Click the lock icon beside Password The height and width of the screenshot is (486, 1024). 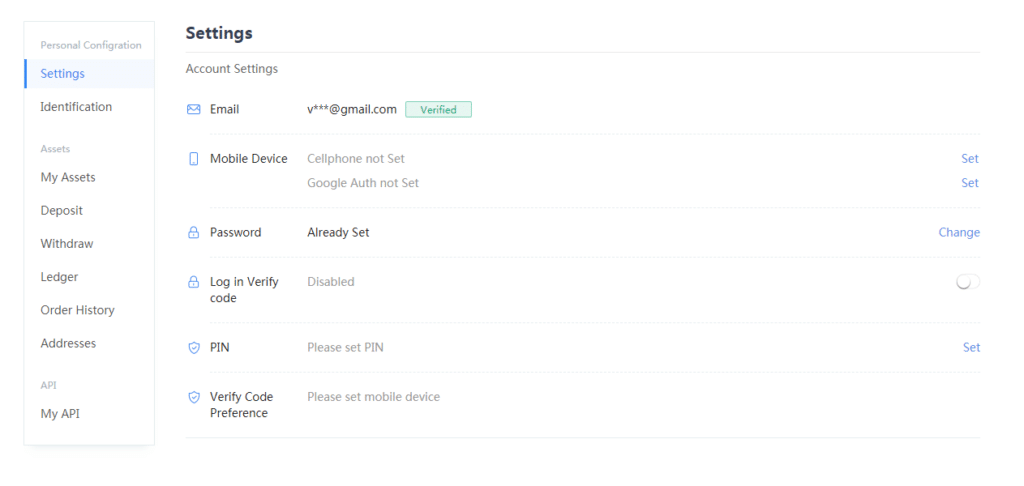point(194,233)
